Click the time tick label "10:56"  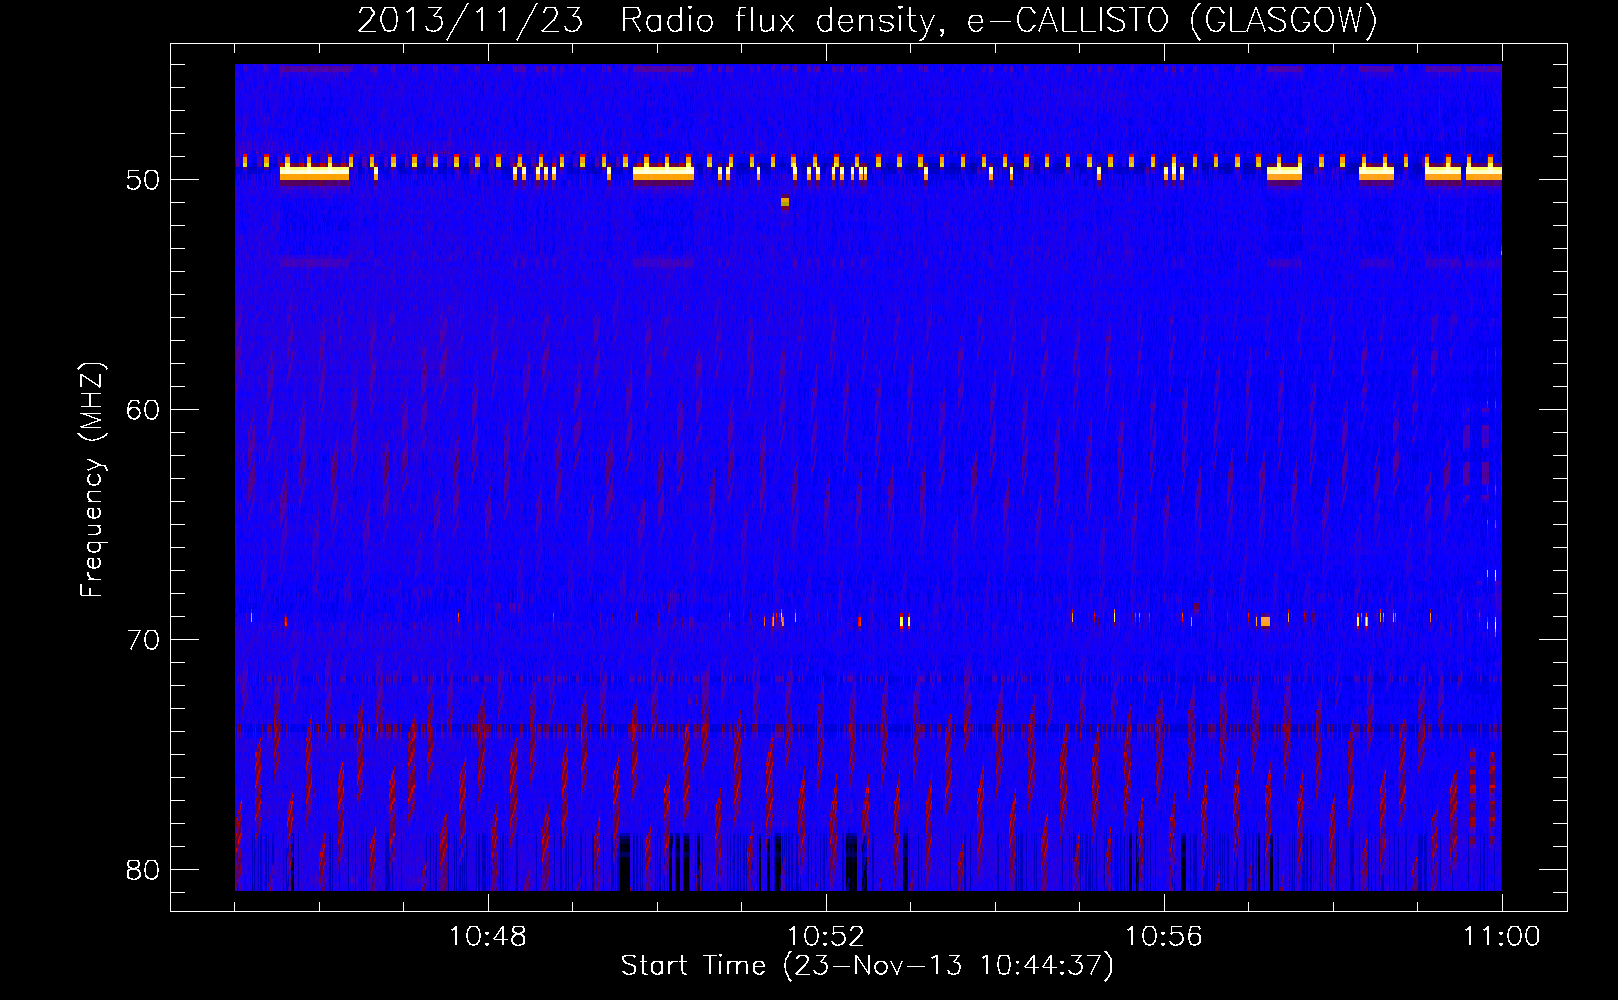(1164, 937)
